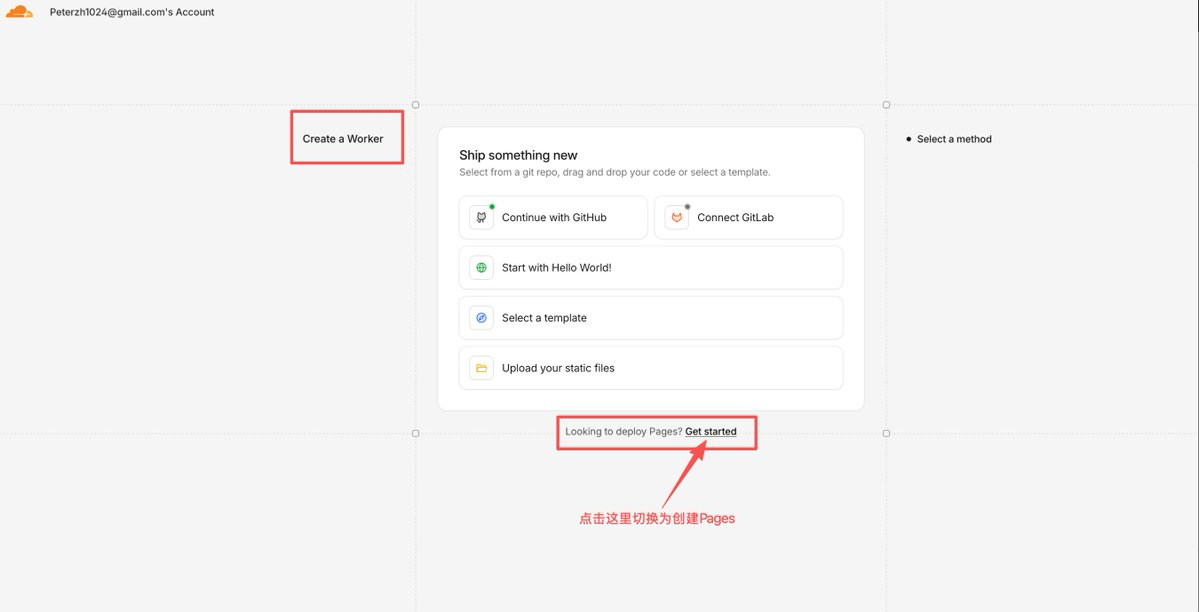Open Peterzh1024@gmail.com's Account
Screen dimensions: 1199x612
(132, 12)
